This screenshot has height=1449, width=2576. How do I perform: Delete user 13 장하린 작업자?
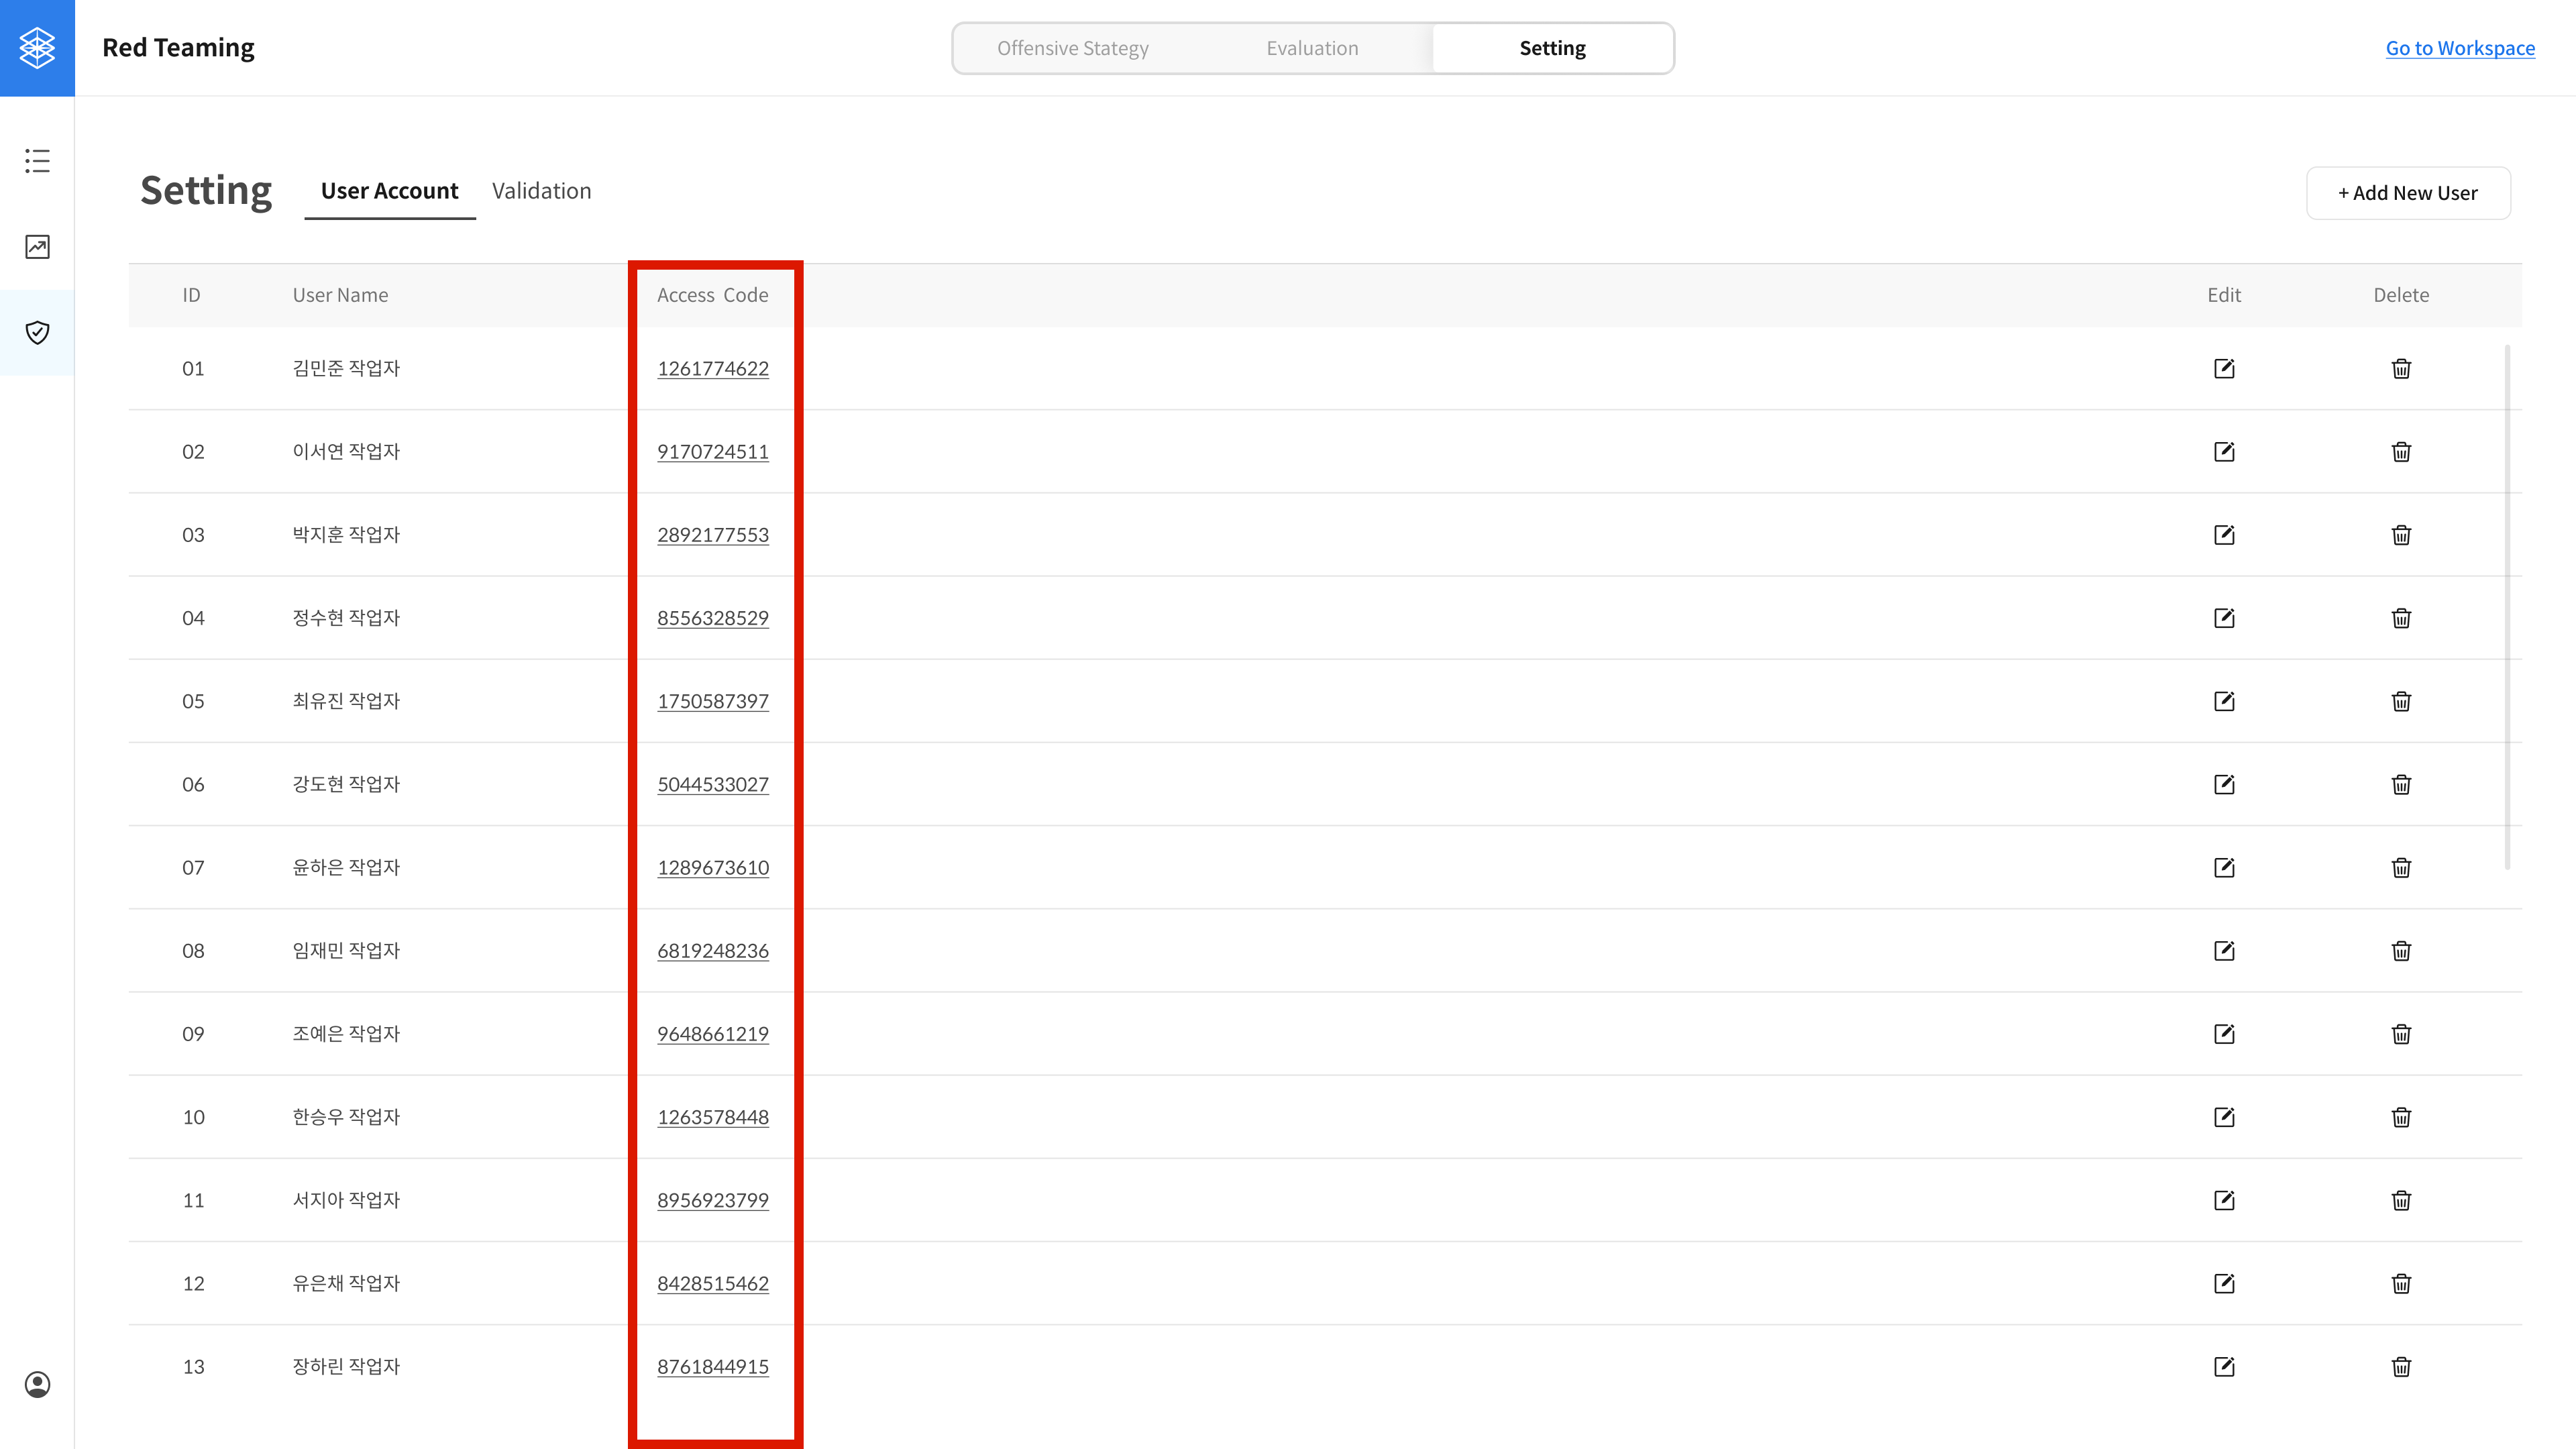[2401, 1367]
